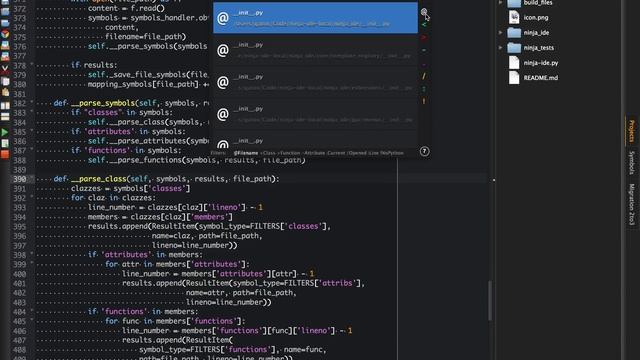Click the green Run project play icon
This screenshot has width=640, height=360.
5,132
